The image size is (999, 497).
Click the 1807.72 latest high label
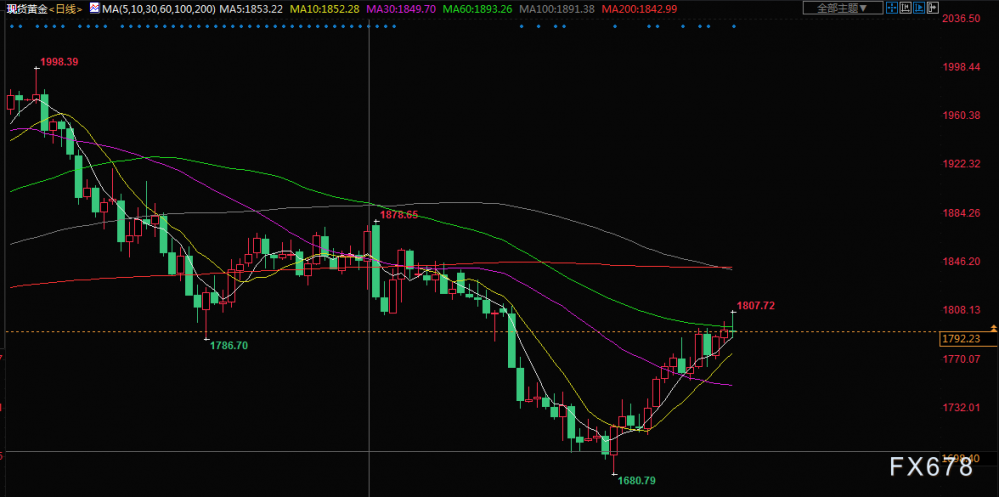pyautogui.click(x=756, y=306)
